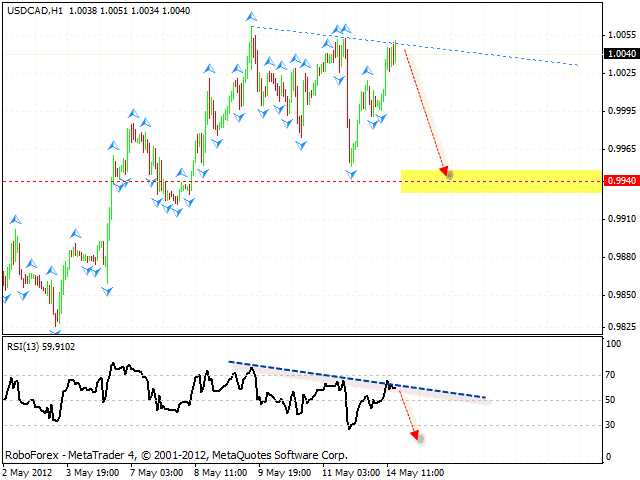Select the 1.0055 price axis label
Viewport: 640px width, 480px height.
pyautogui.click(x=618, y=35)
